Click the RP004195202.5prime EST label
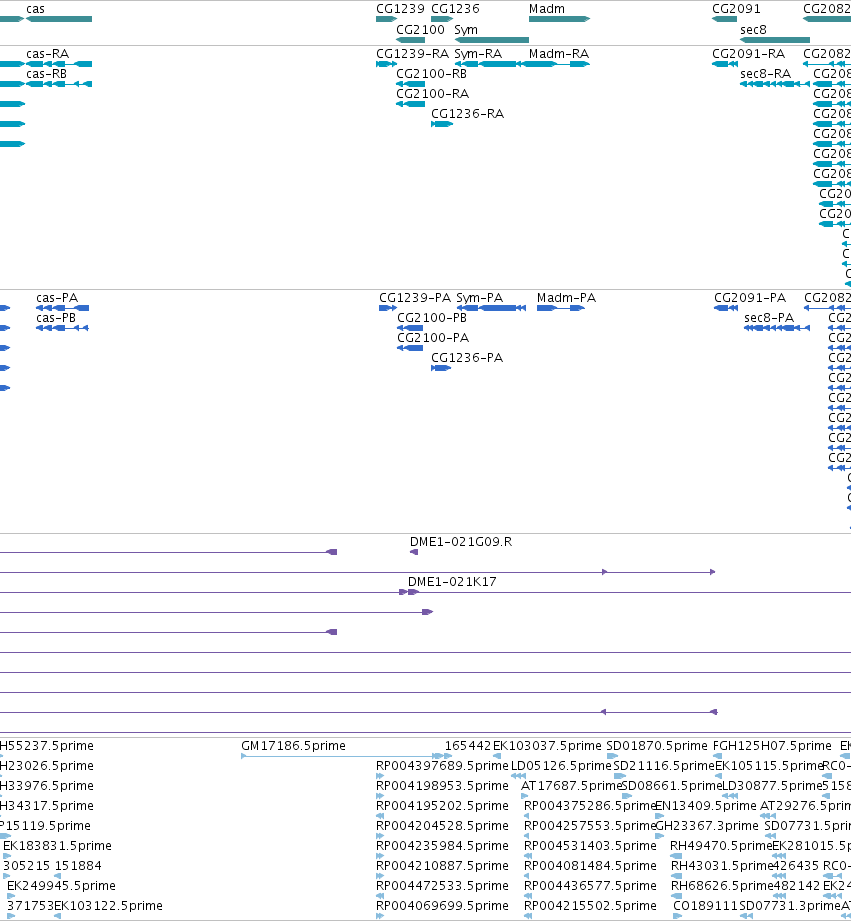 (442, 806)
